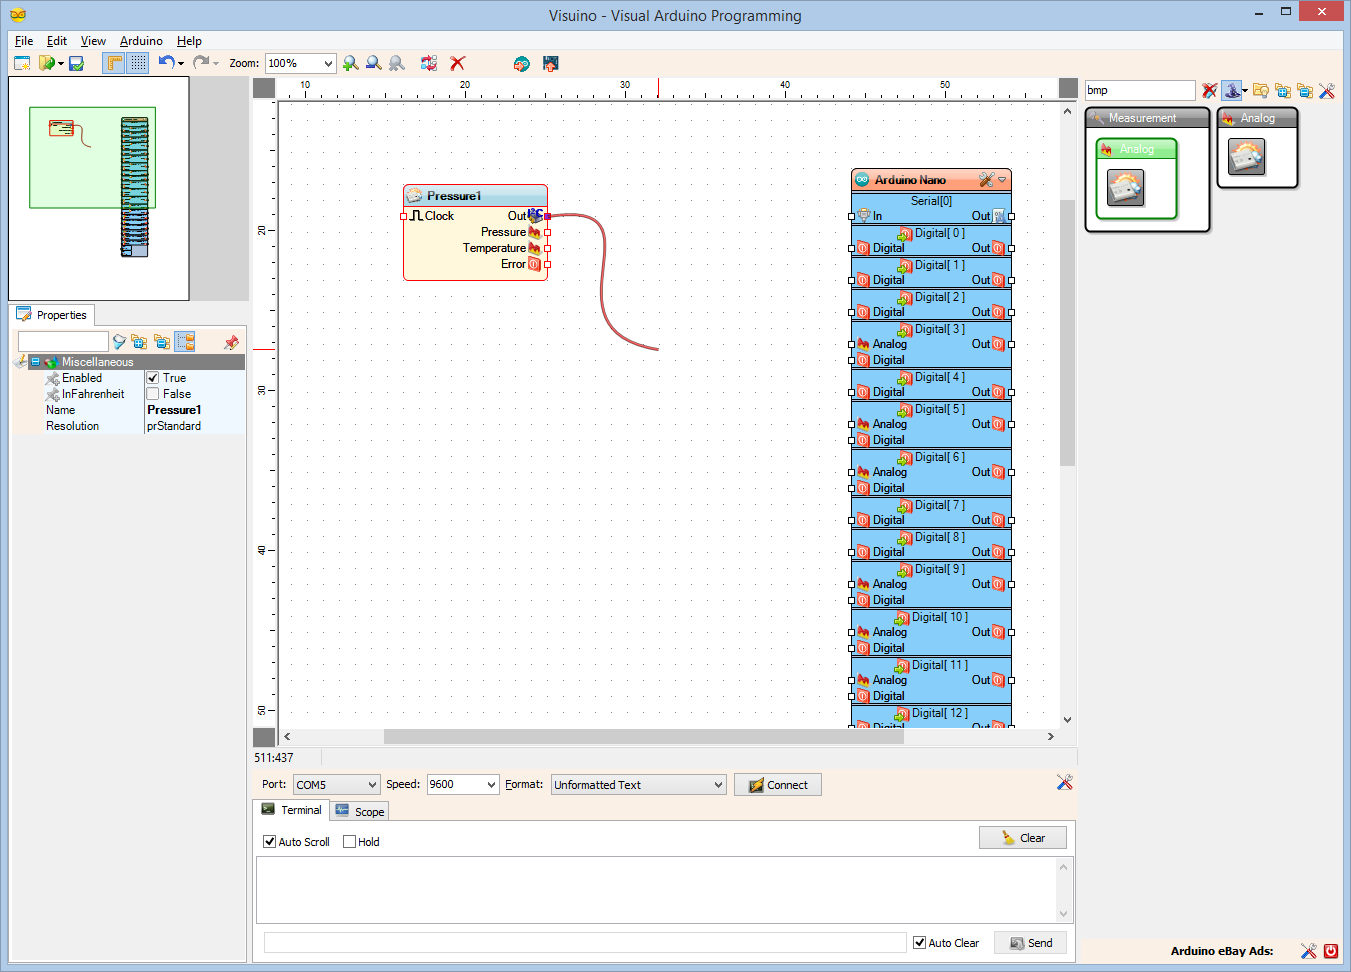Open the Format dropdown

pyautogui.click(x=718, y=785)
